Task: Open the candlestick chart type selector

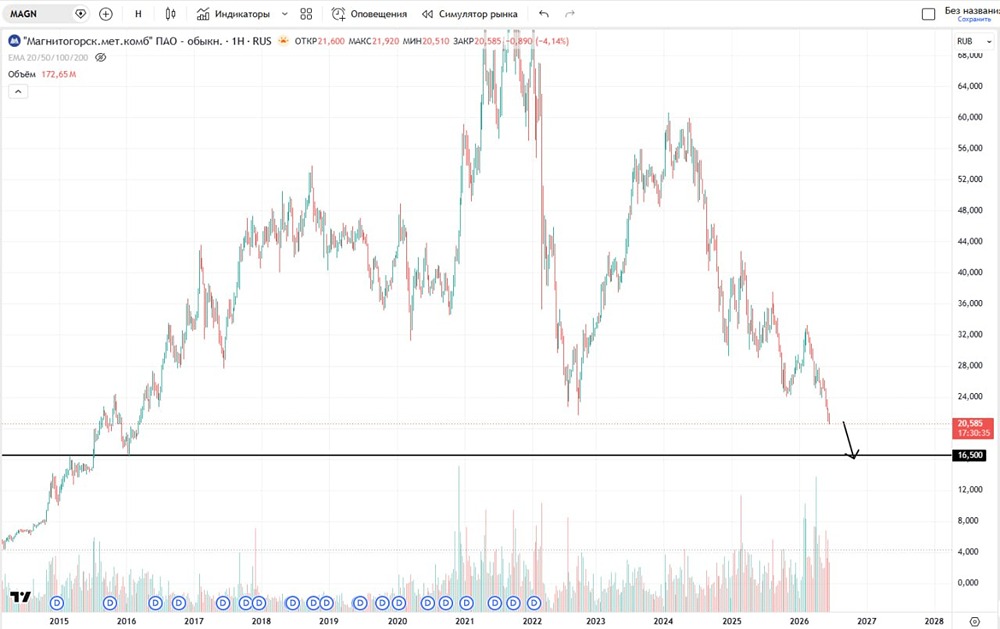Action: (x=170, y=13)
